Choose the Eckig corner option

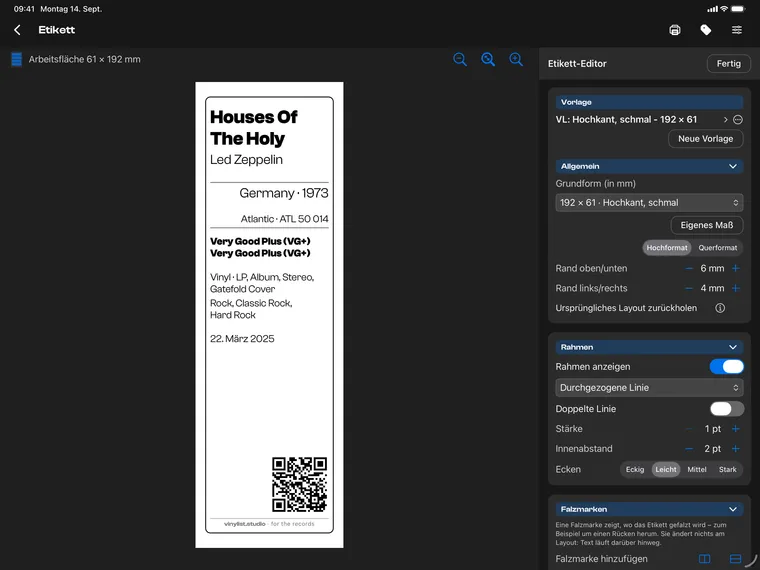pyautogui.click(x=635, y=469)
